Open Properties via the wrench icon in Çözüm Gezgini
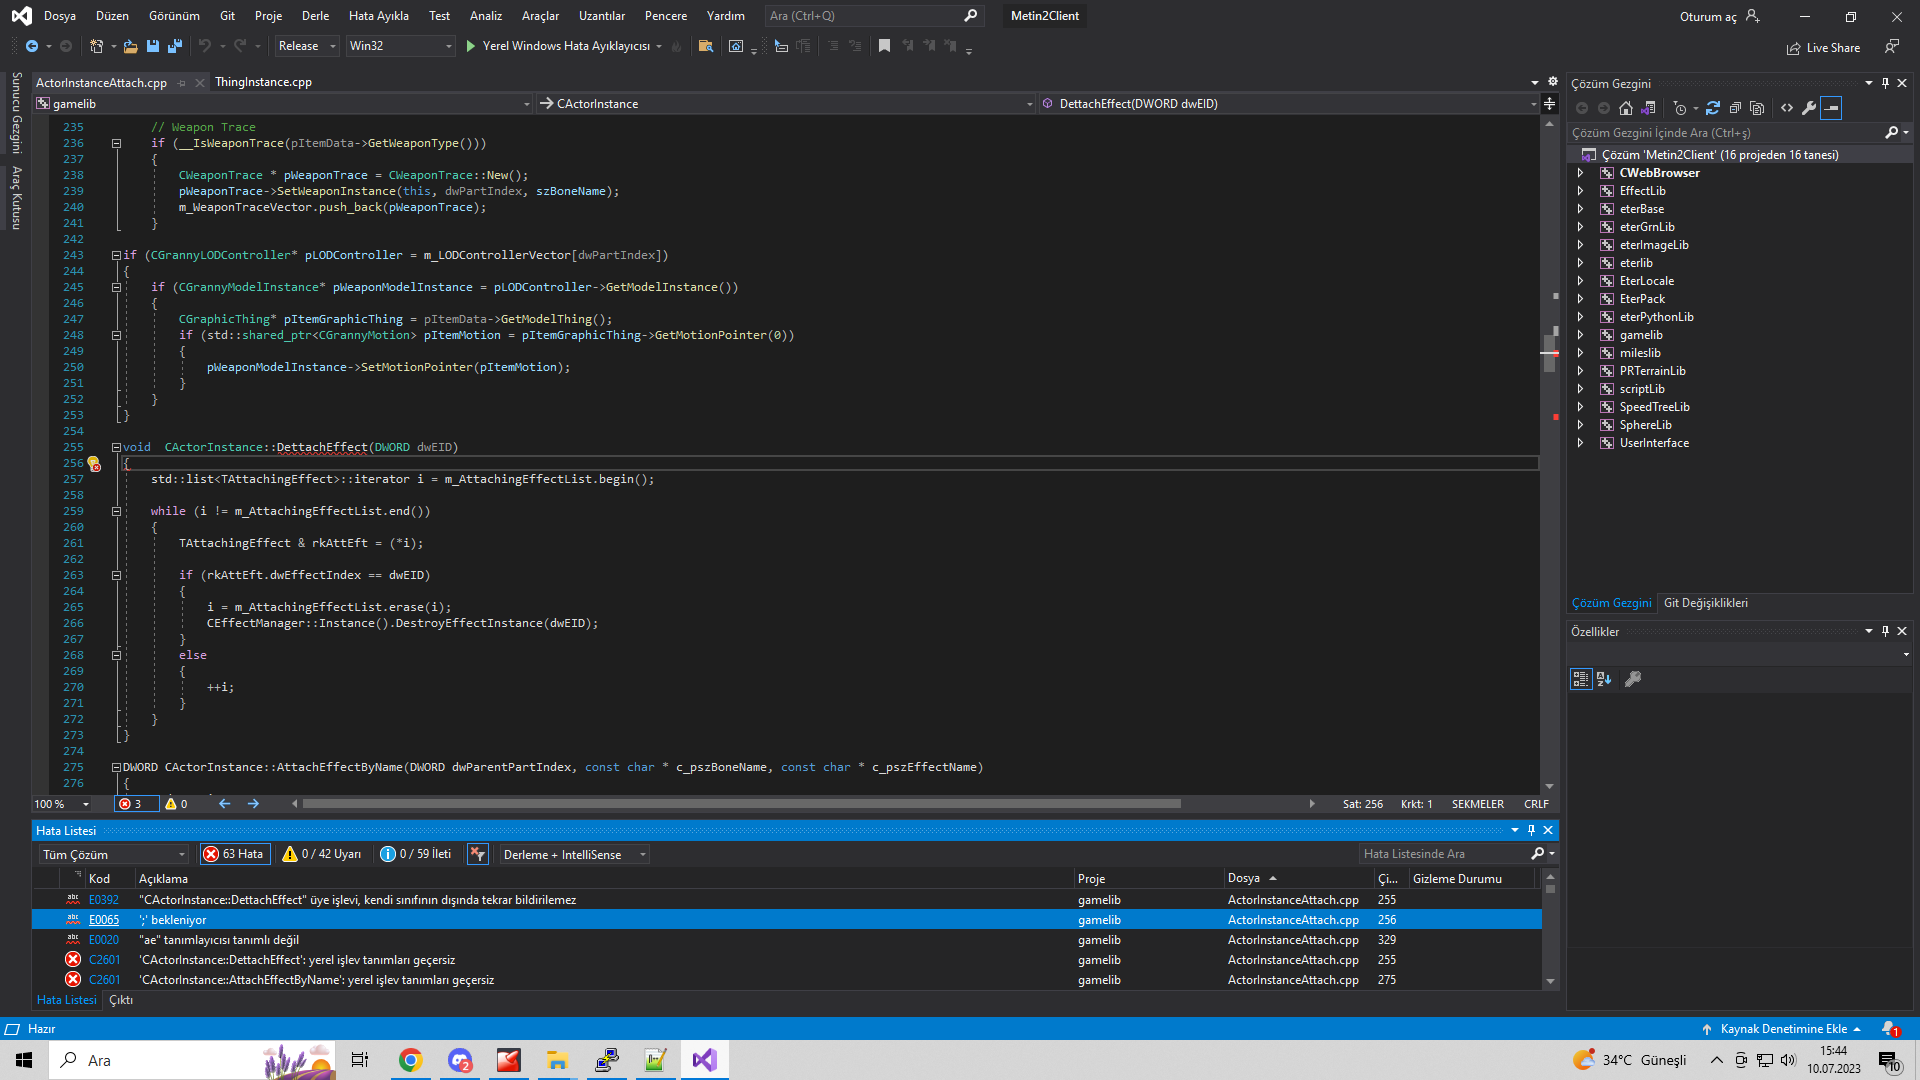 click(x=1809, y=108)
